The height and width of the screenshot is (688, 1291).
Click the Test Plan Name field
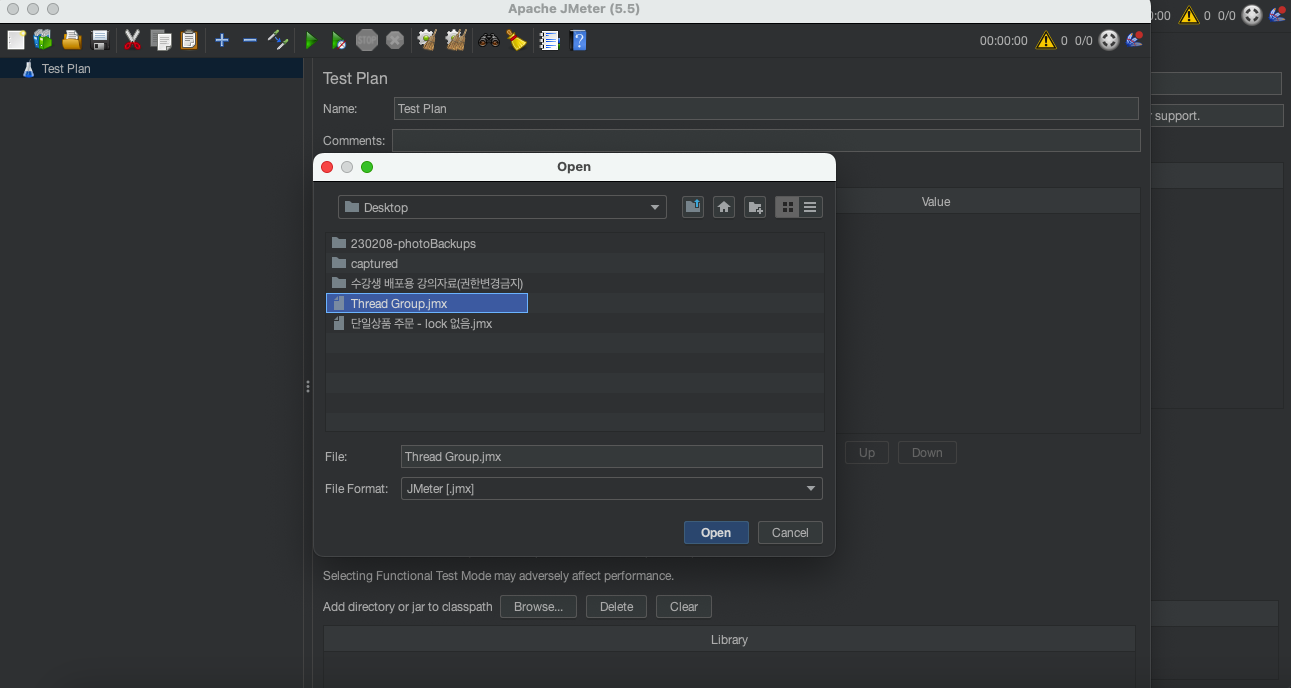pyautogui.click(x=765, y=108)
